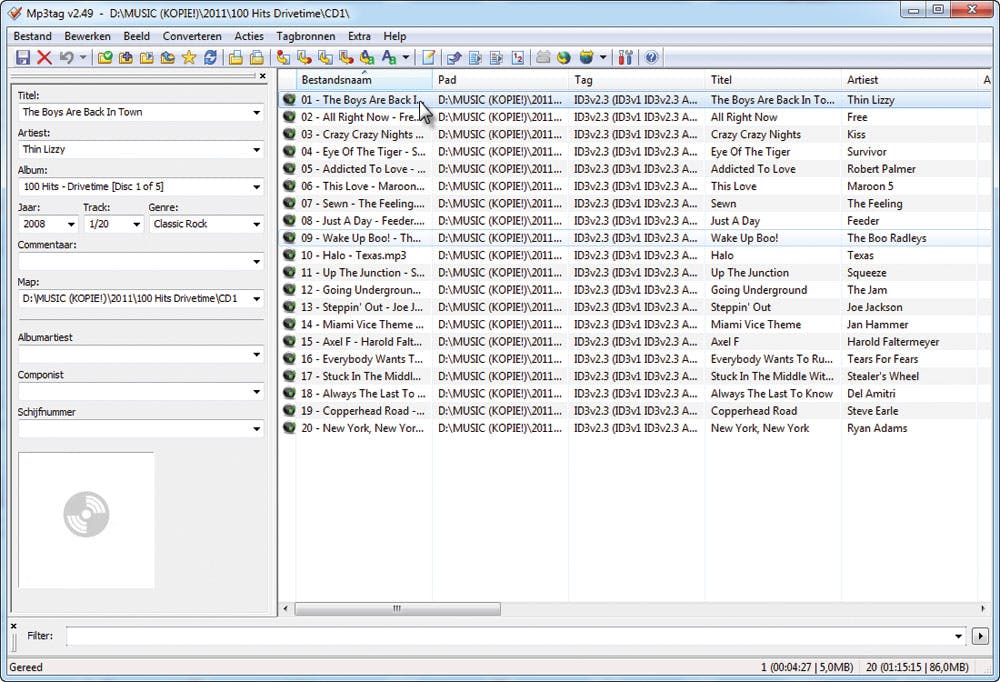Viewport: 1000px width, 682px height.
Task: Open the Tag sources dropdown arrow
Action: coord(603,57)
